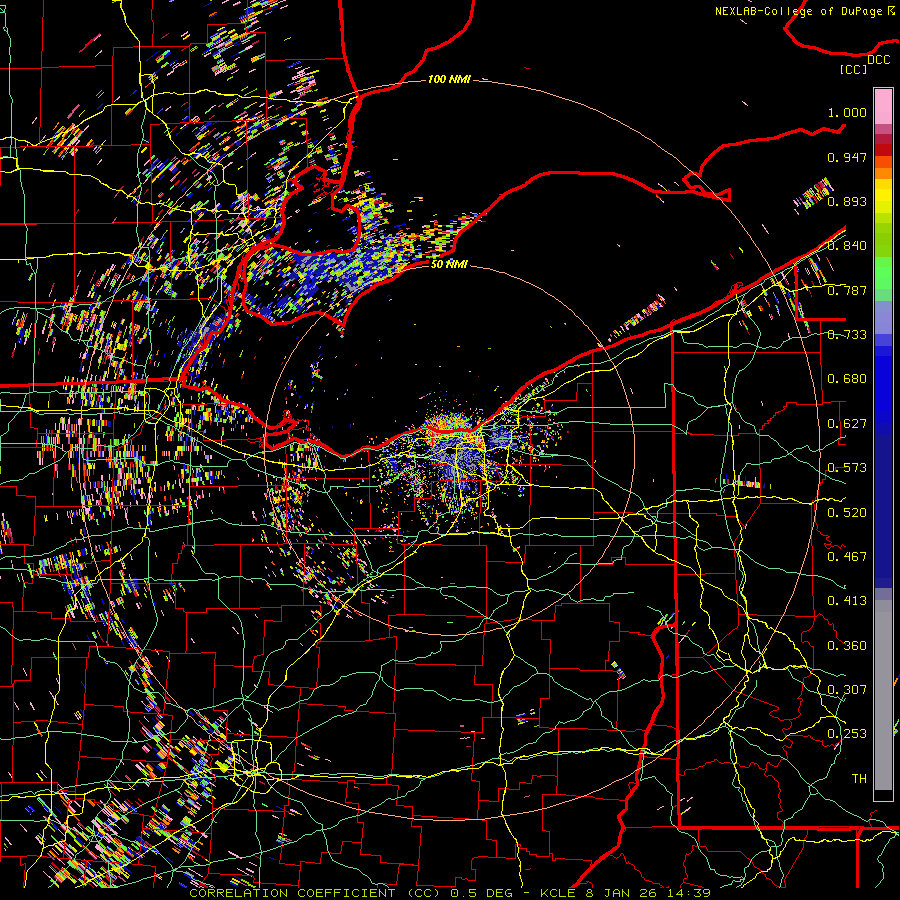Click the 0.627 scale value
Viewport: 900px width, 900px height.
click(x=847, y=424)
